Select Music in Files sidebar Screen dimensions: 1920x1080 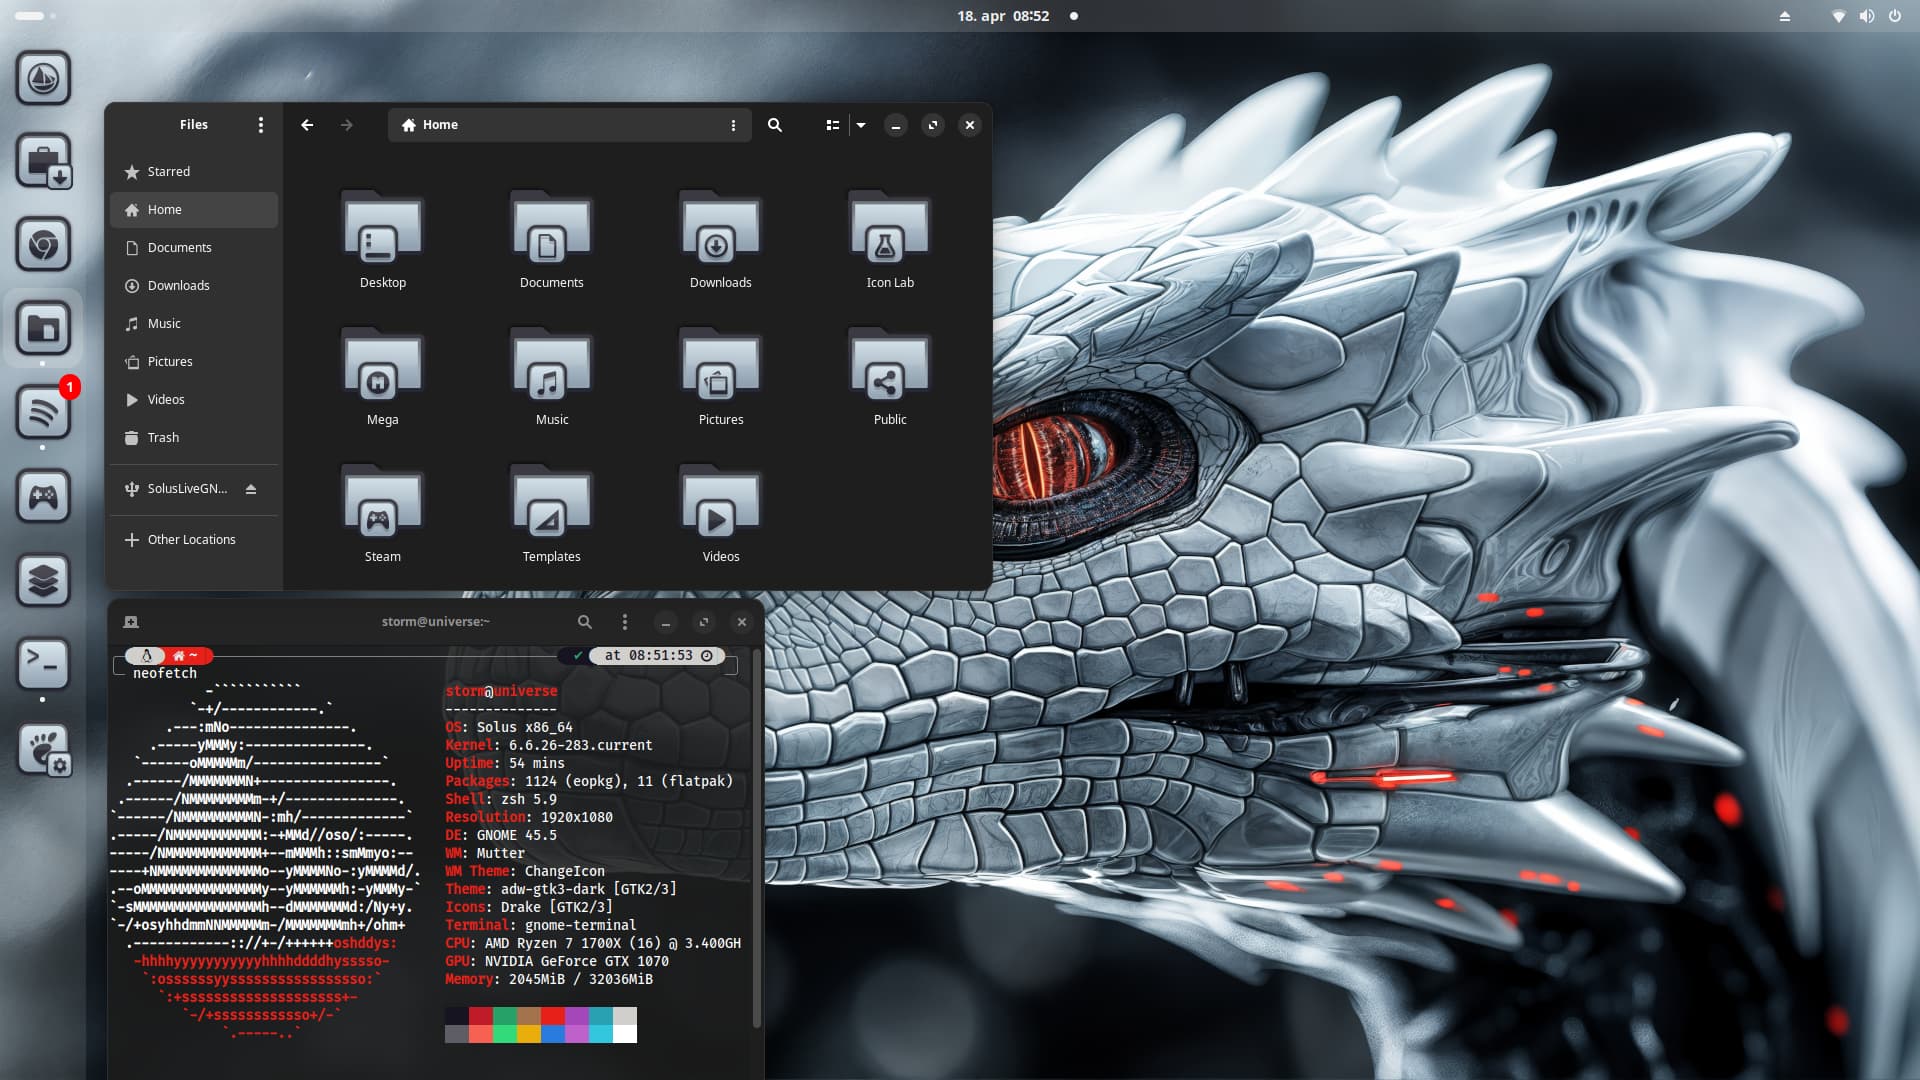click(x=194, y=324)
